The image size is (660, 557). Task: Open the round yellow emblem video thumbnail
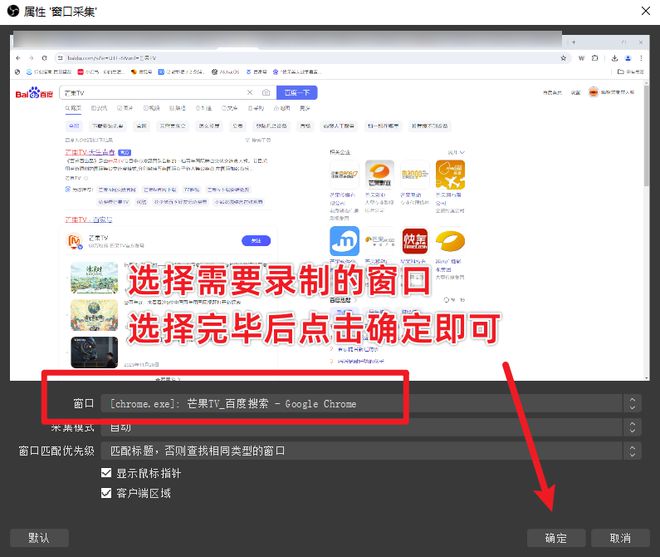pos(94,315)
